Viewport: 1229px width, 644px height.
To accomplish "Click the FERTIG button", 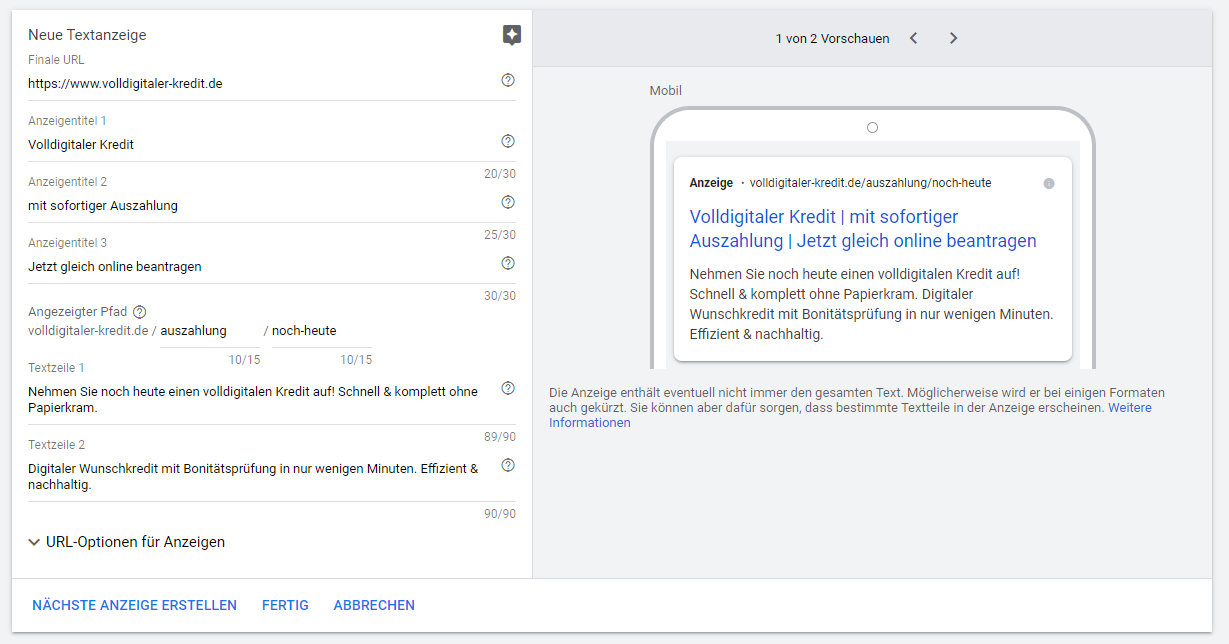I will coord(285,605).
